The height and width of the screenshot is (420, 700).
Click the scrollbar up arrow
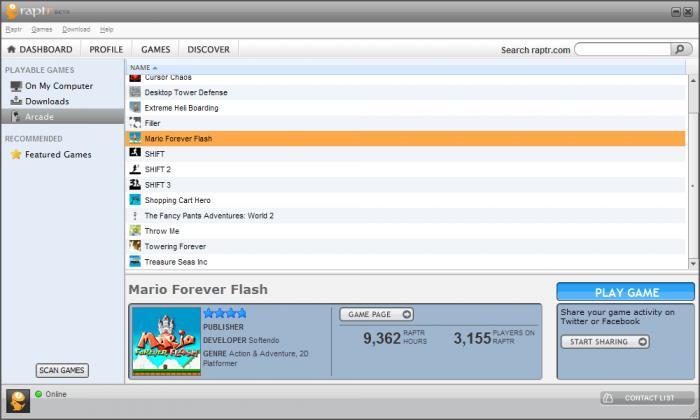click(x=693, y=80)
